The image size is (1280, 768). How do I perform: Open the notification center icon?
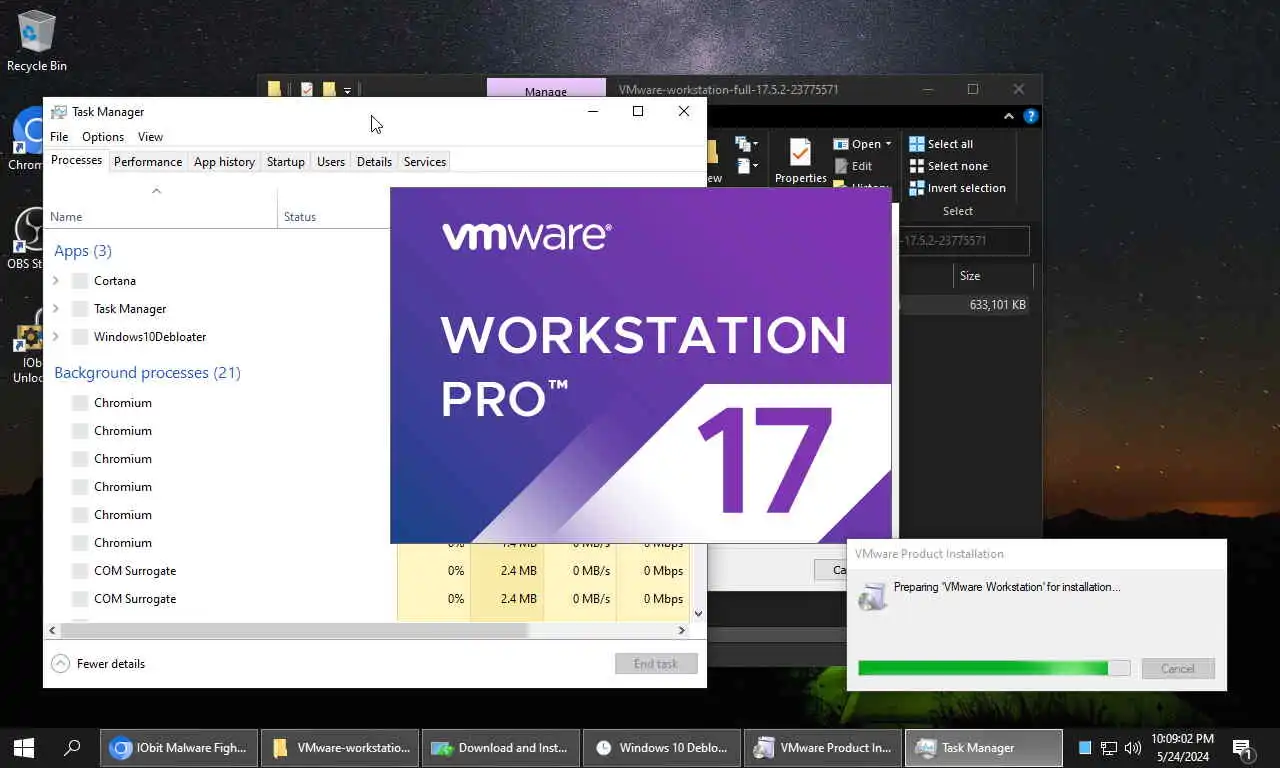click(1243, 748)
